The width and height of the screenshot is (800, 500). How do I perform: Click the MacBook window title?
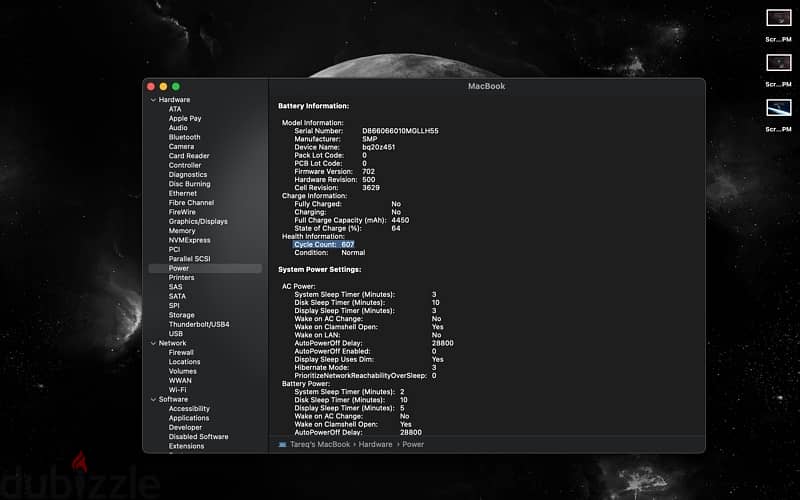486,86
